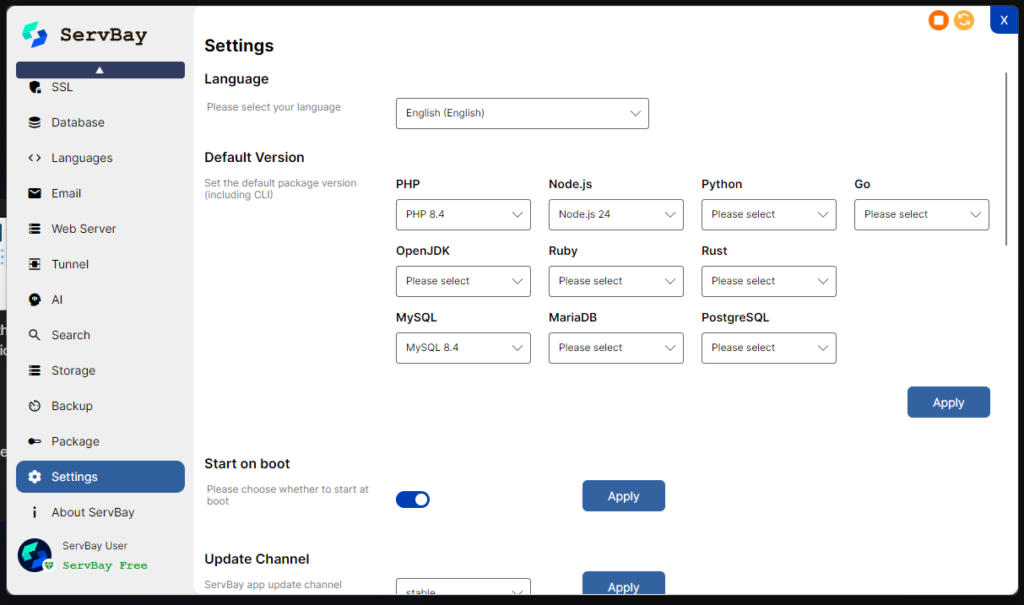Open the Python version dropdown
The image size is (1024, 605).
pyautogui.click(x=769, y=214)
